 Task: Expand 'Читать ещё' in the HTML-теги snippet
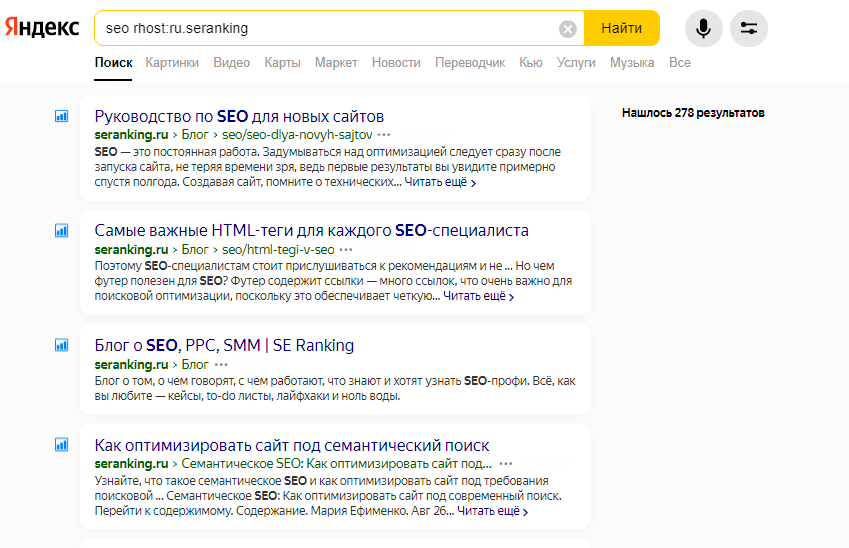point(479,296)
